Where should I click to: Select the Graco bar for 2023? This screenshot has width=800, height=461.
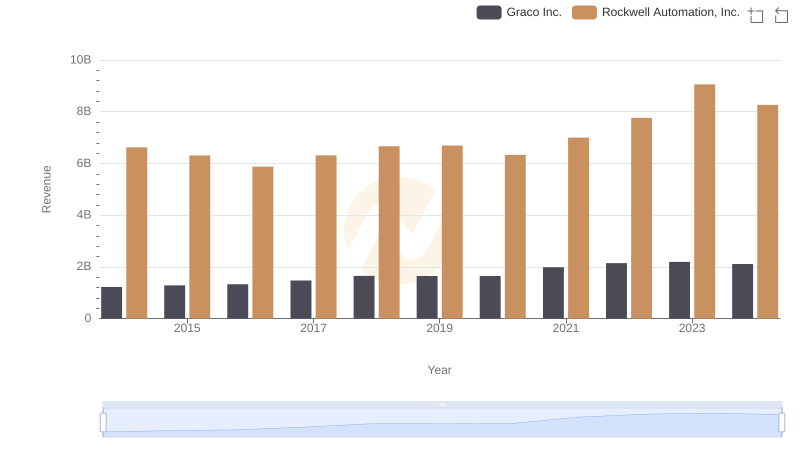click(680, 290)
